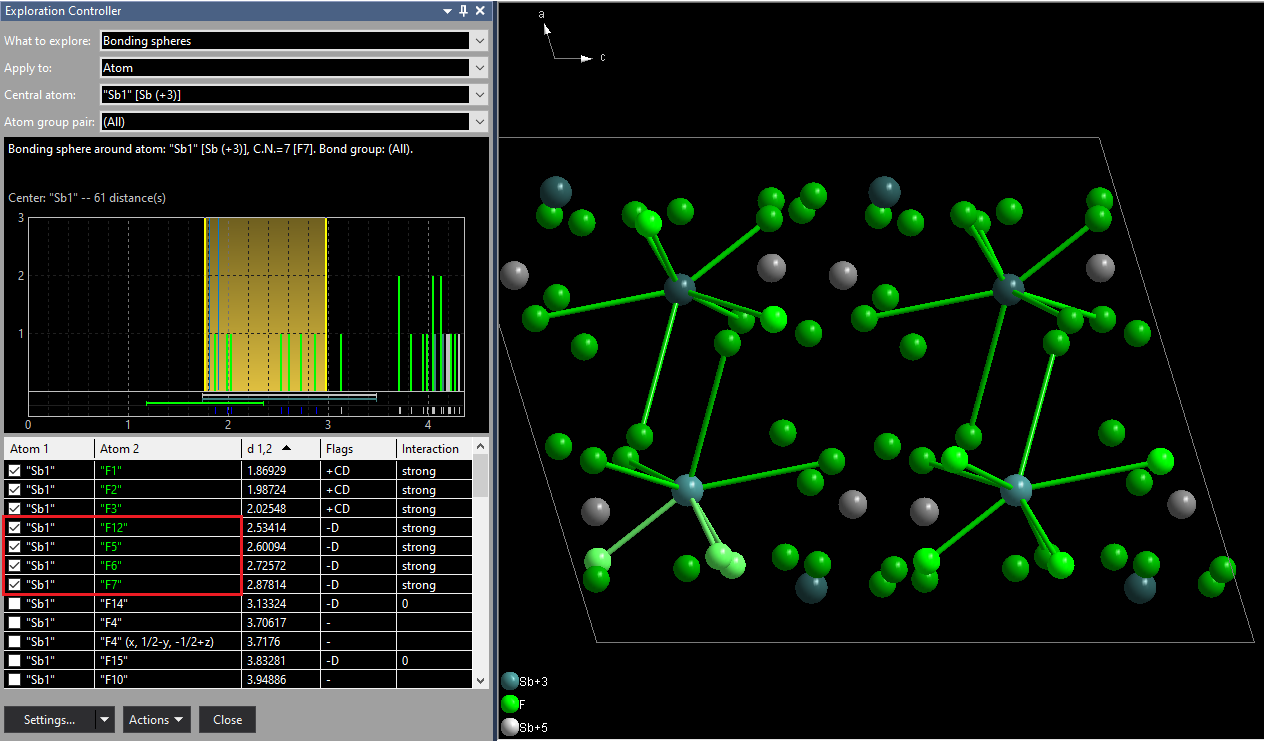Open the Settings button's dropdown arrow

104,719
